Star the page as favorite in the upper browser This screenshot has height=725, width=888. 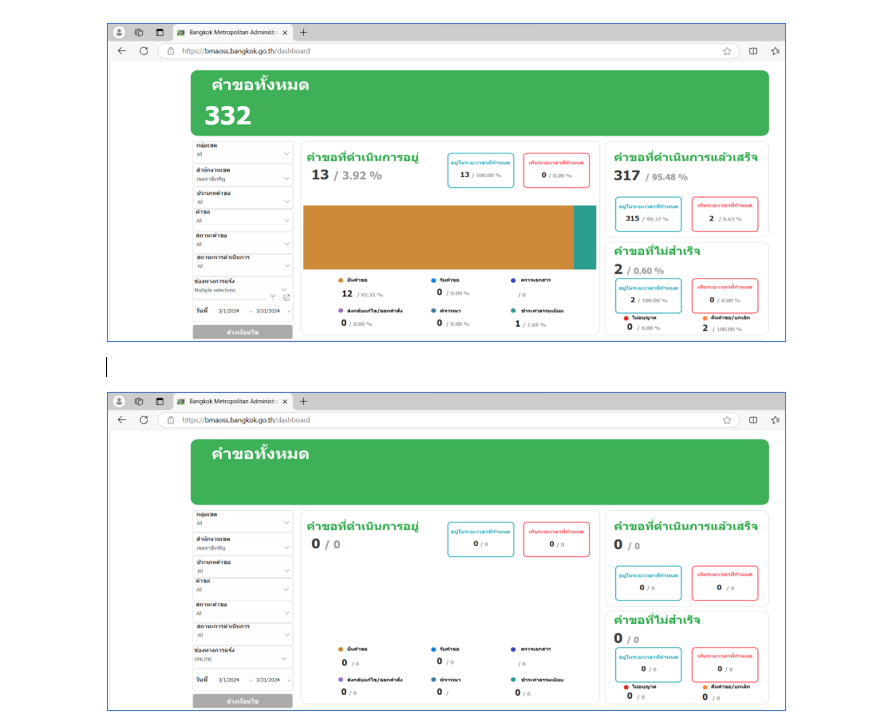coord(727,51)
